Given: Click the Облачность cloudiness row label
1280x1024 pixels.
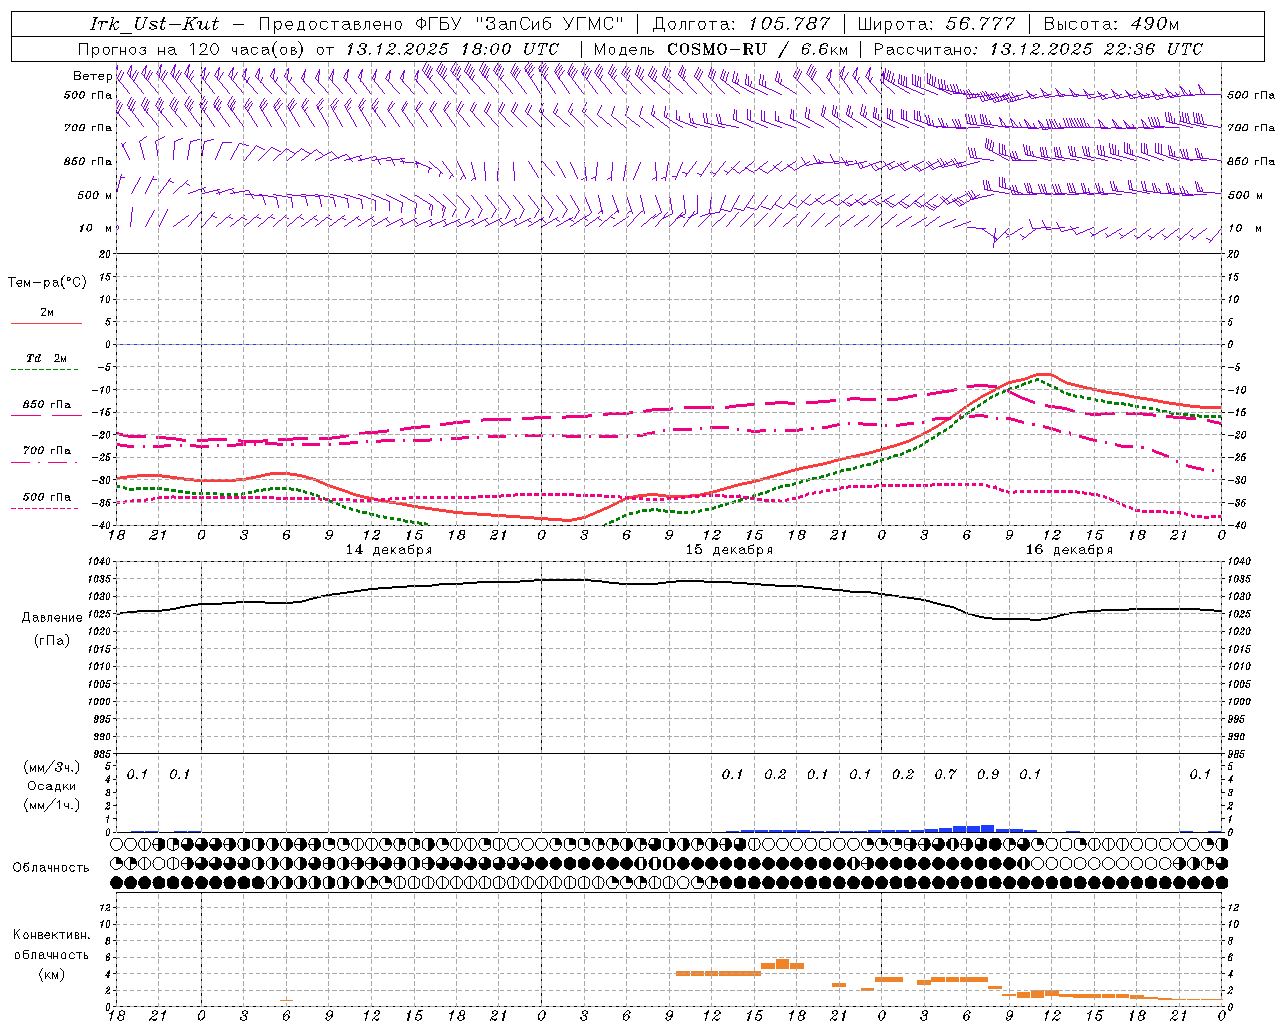Looking at the screenshot, I should coord(51,867).
